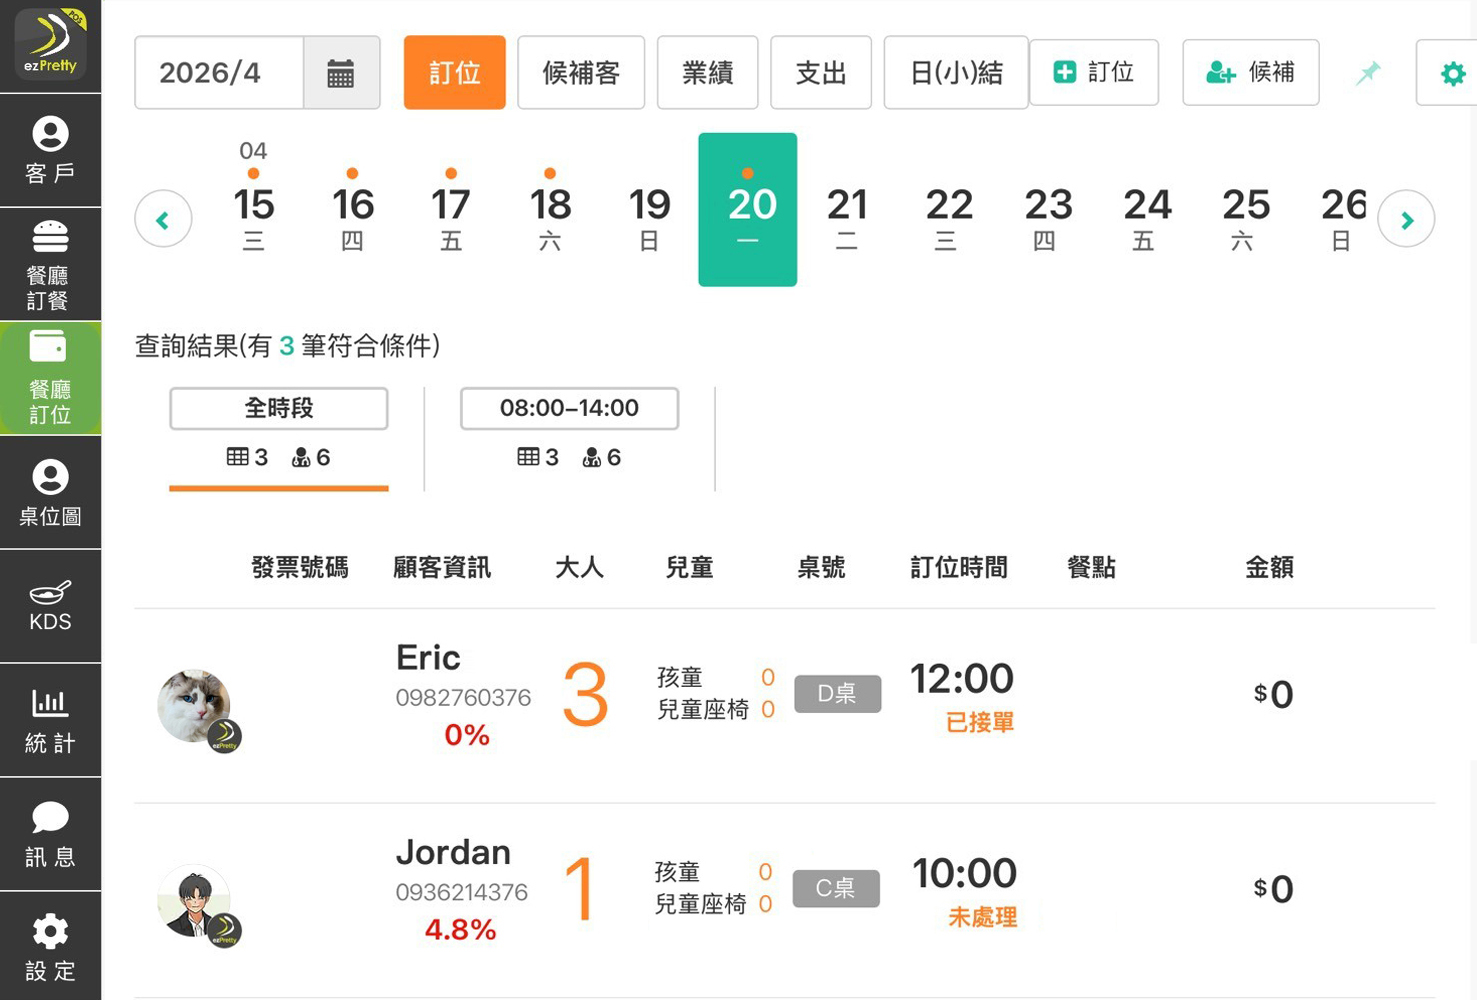Viewport: 1477px width, 1000px height.
Task: Open the KDS kitchen display screen
Action: 50,606
